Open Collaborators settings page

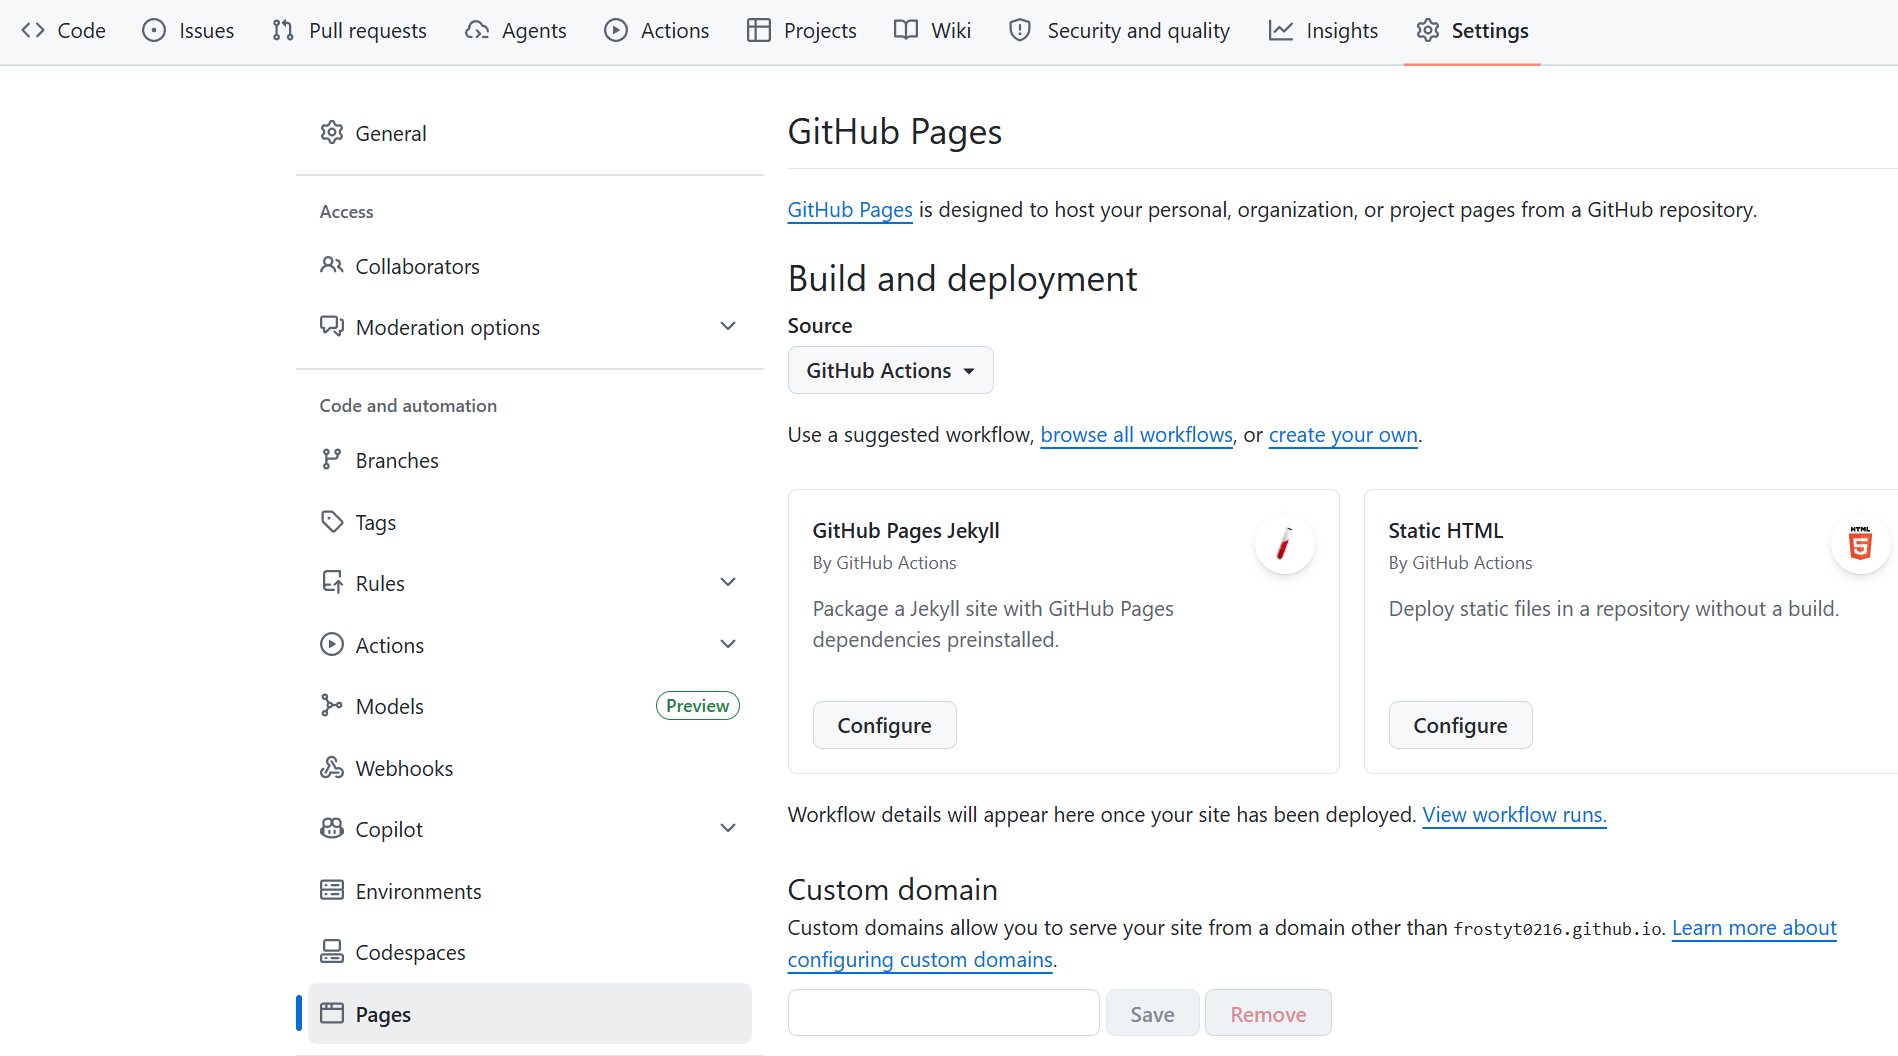coord(530,265)
